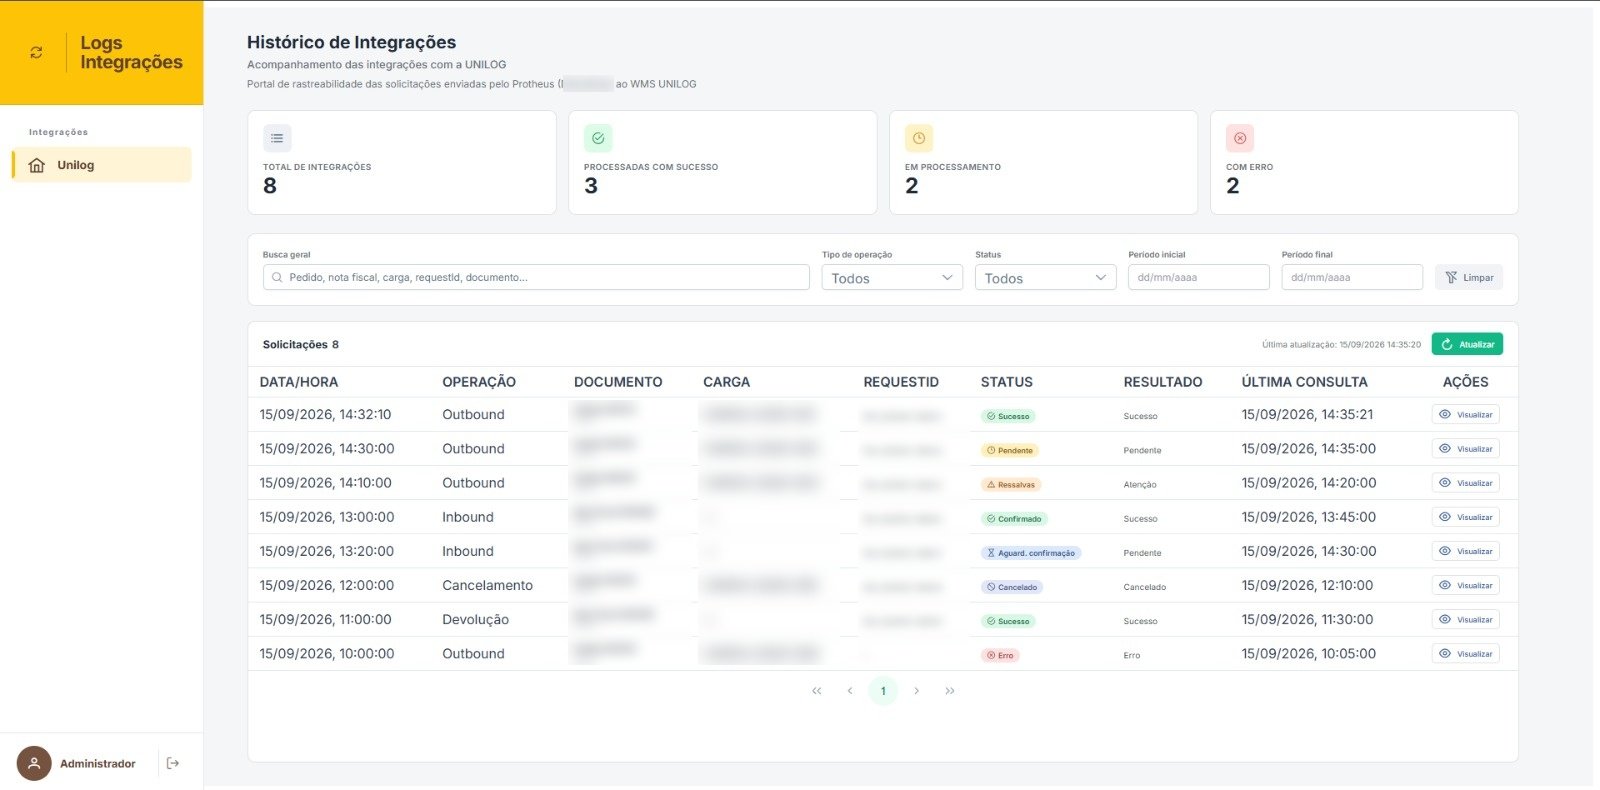The height and width of the screenshot is (790, 1600).
Task: Click the Administrador user avatar
Action: point(34,763)
